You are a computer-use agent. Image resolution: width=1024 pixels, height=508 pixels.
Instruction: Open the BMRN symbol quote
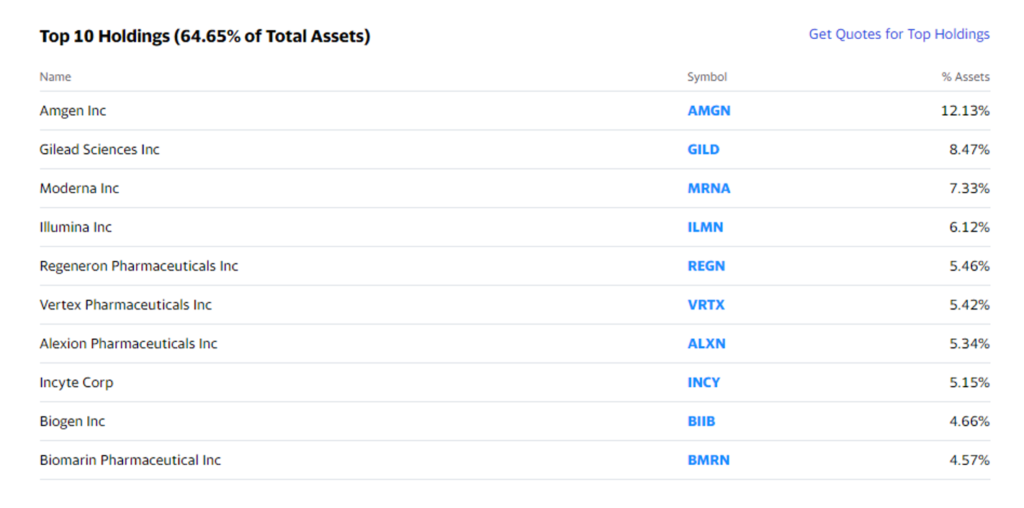click(709, 460)
